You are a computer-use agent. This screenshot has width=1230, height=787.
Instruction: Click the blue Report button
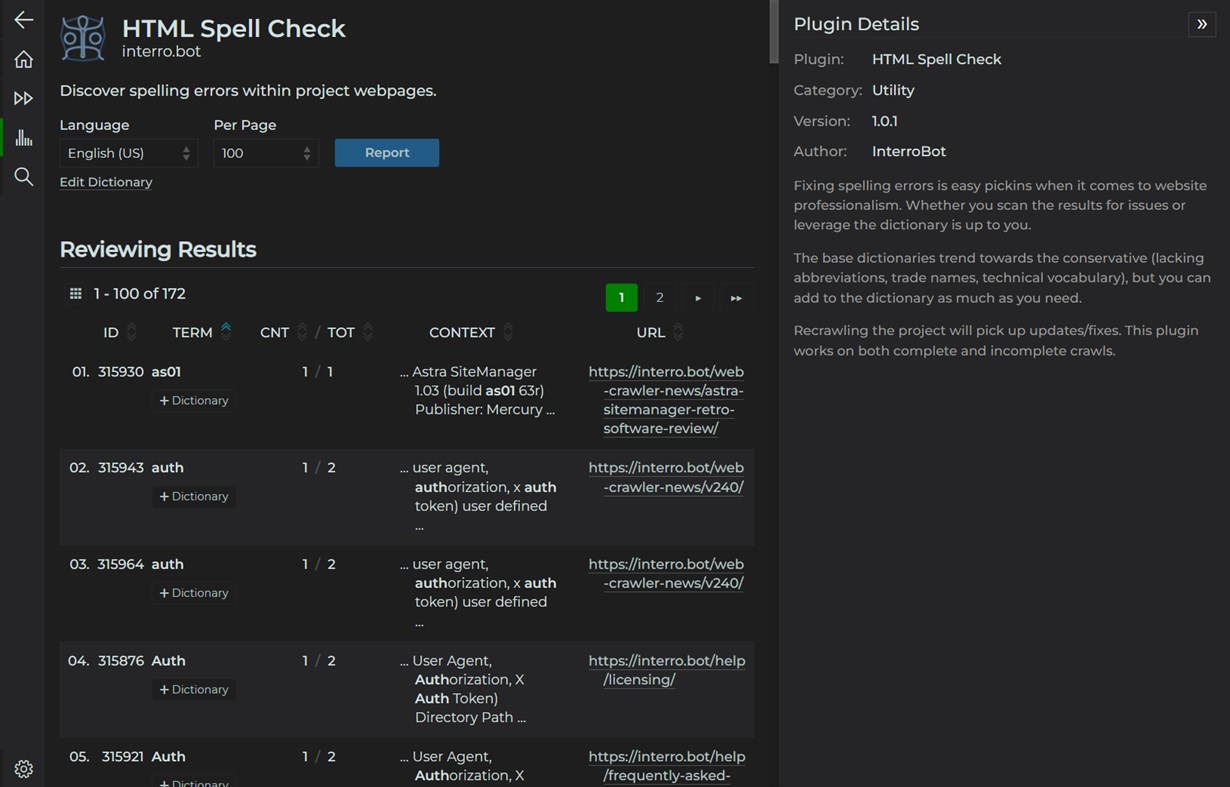point(387,153)
